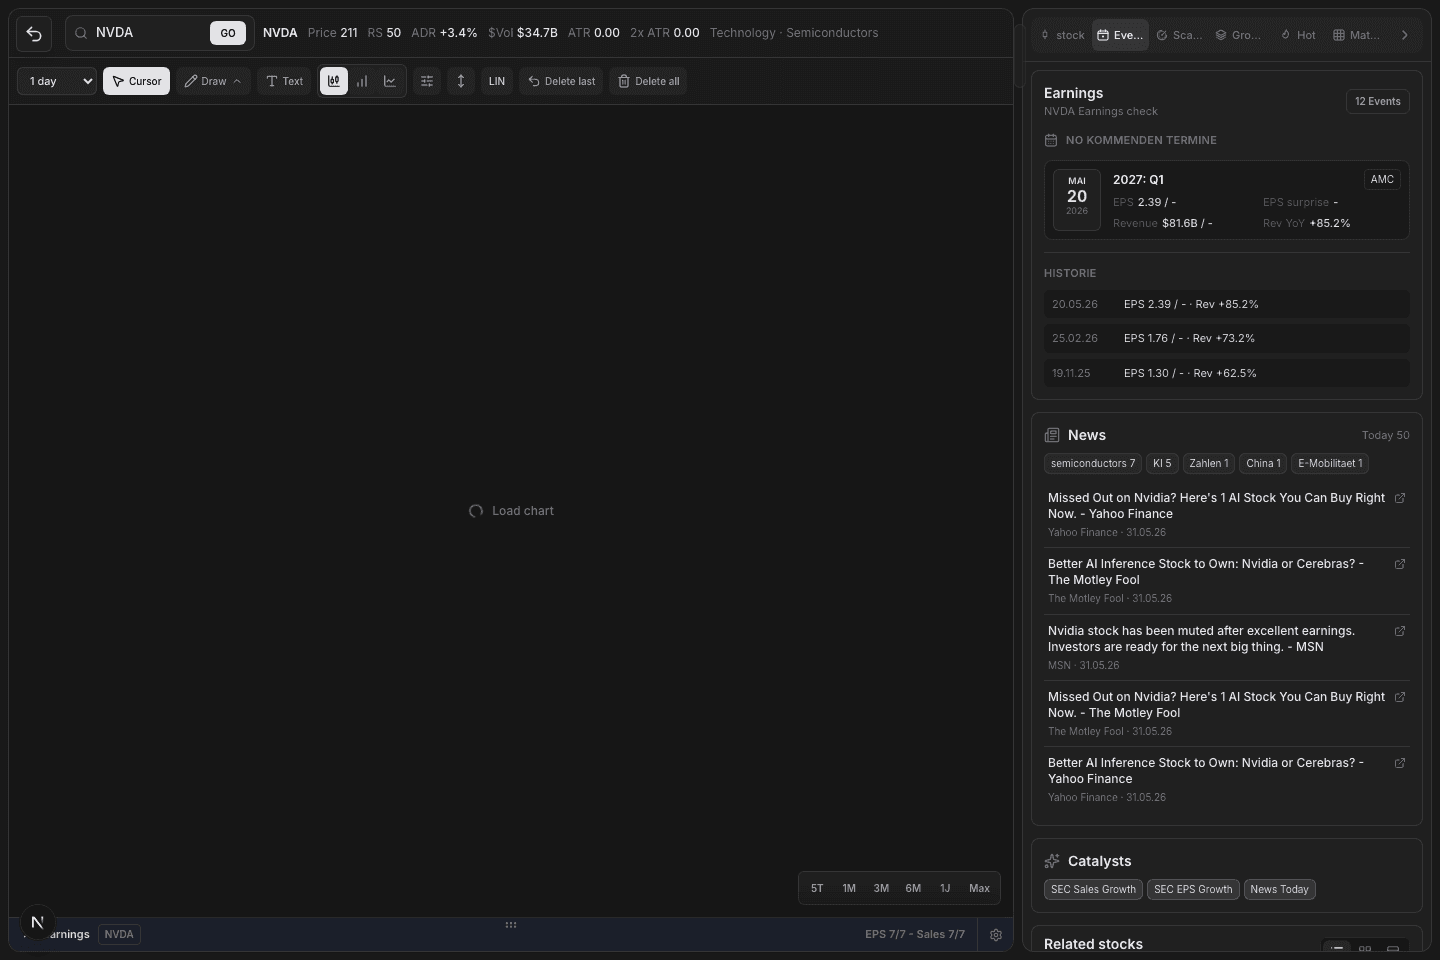Switch to line chart type icon
1440x960 pixels.
[390, 81]
